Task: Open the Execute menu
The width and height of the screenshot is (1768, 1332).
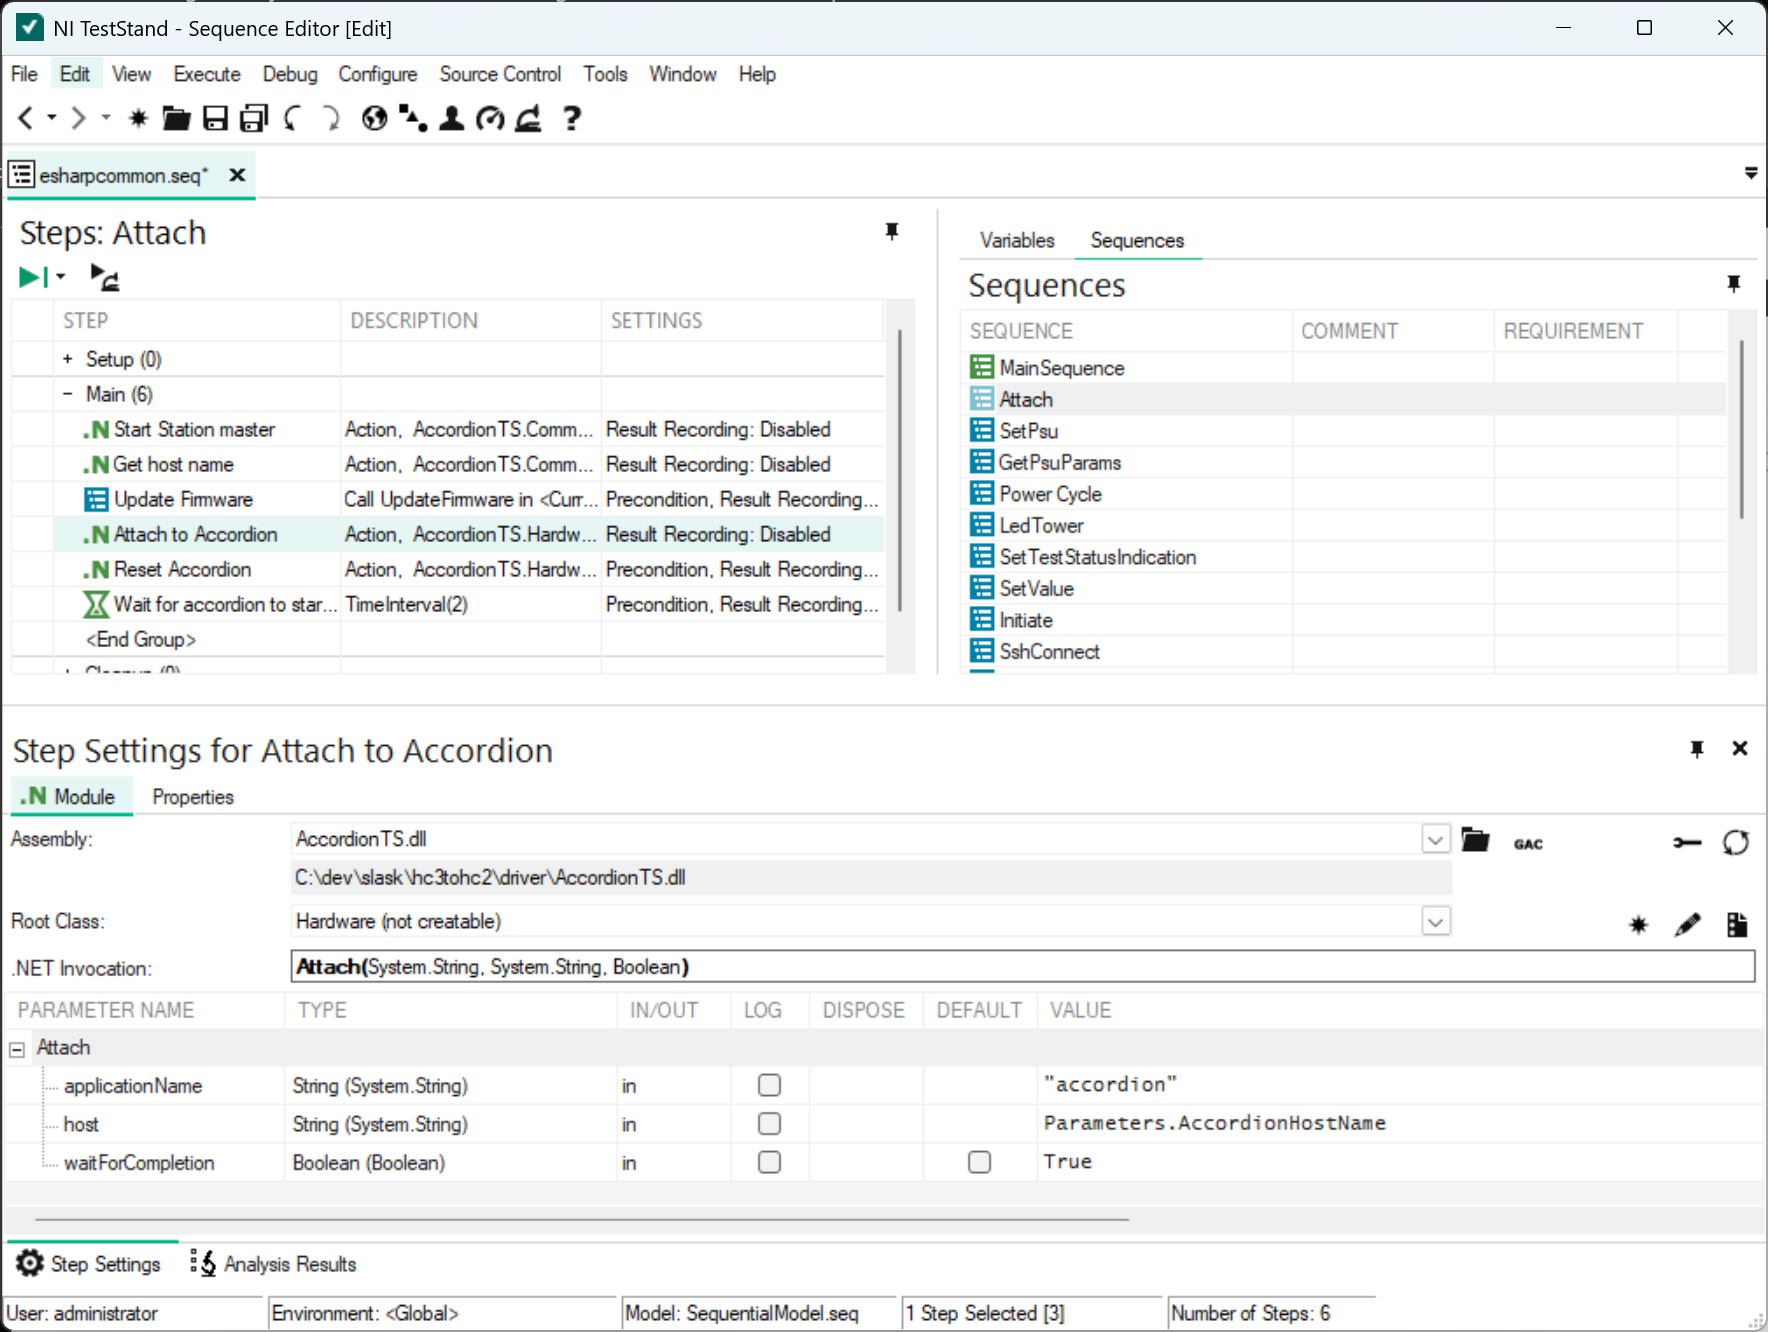Action: click(206, 74)
